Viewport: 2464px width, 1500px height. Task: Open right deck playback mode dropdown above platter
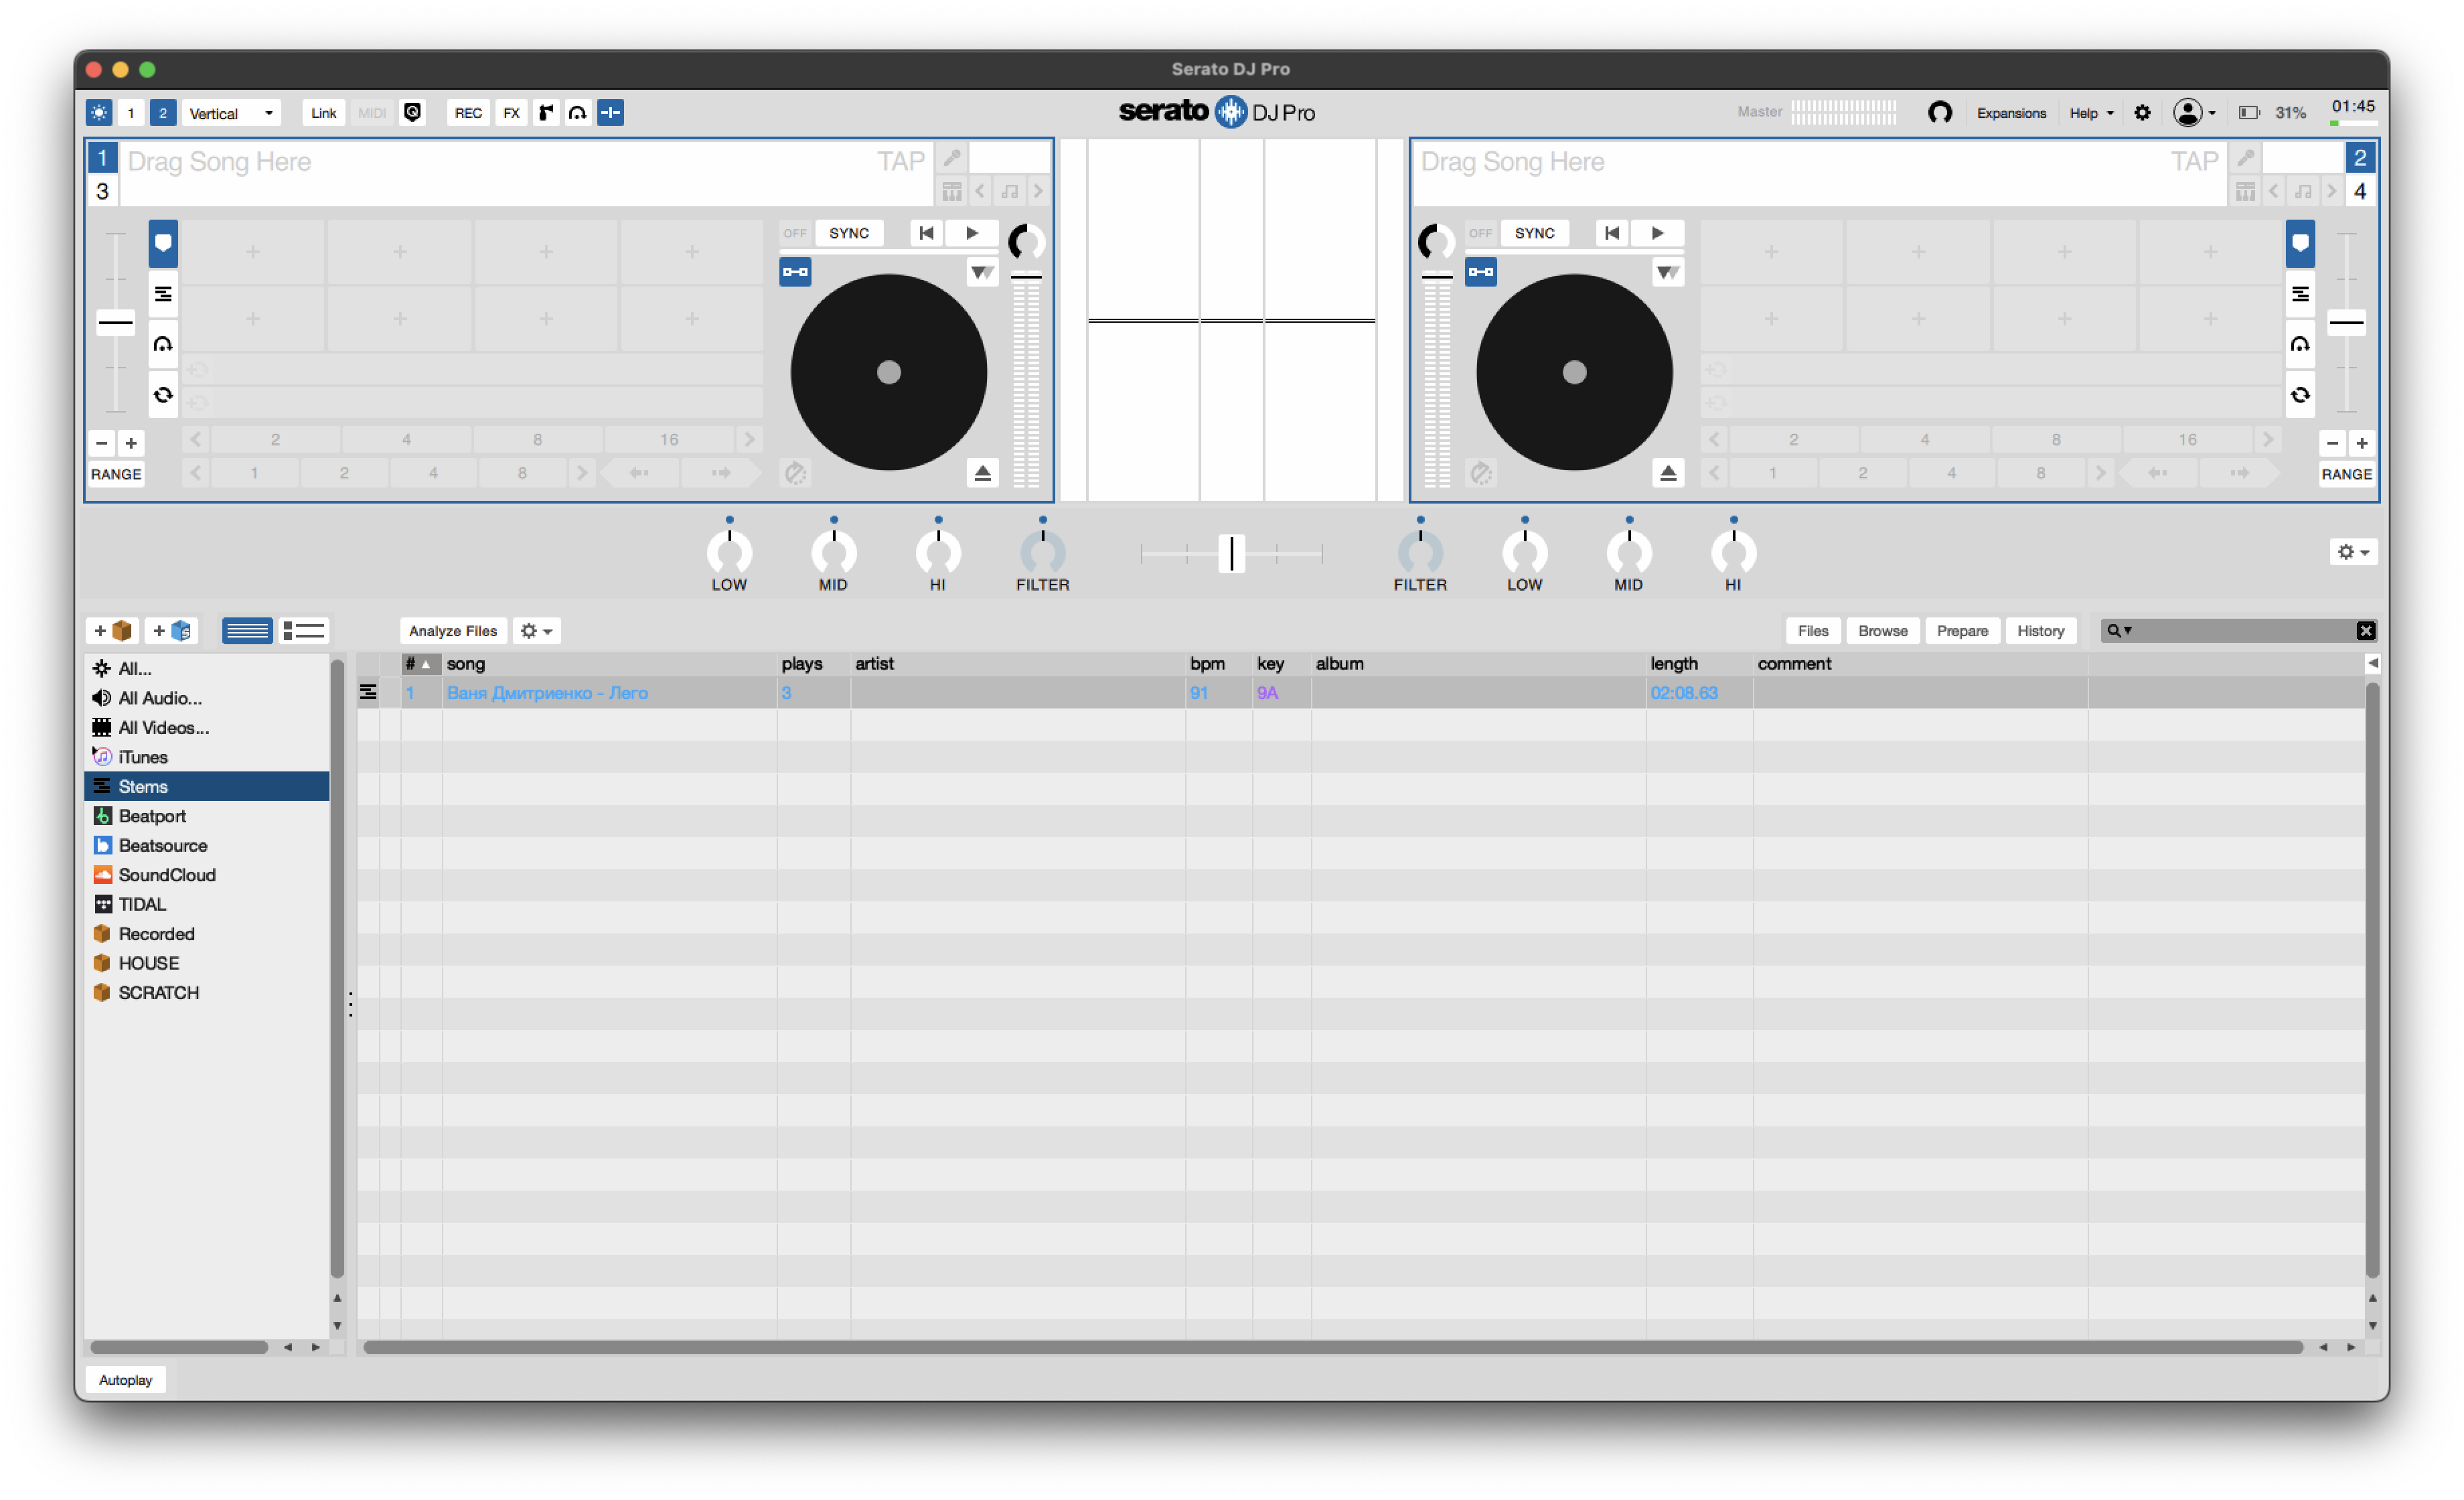coord(1668,272)
